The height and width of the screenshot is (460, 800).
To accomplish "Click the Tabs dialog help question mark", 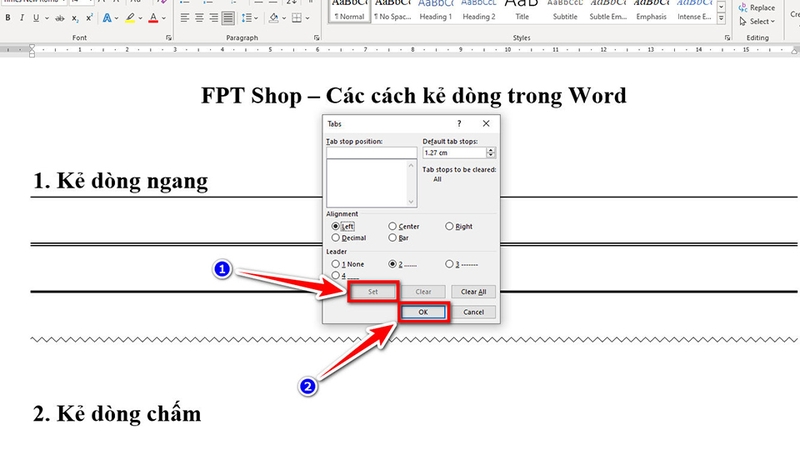I will coord(459,123).
